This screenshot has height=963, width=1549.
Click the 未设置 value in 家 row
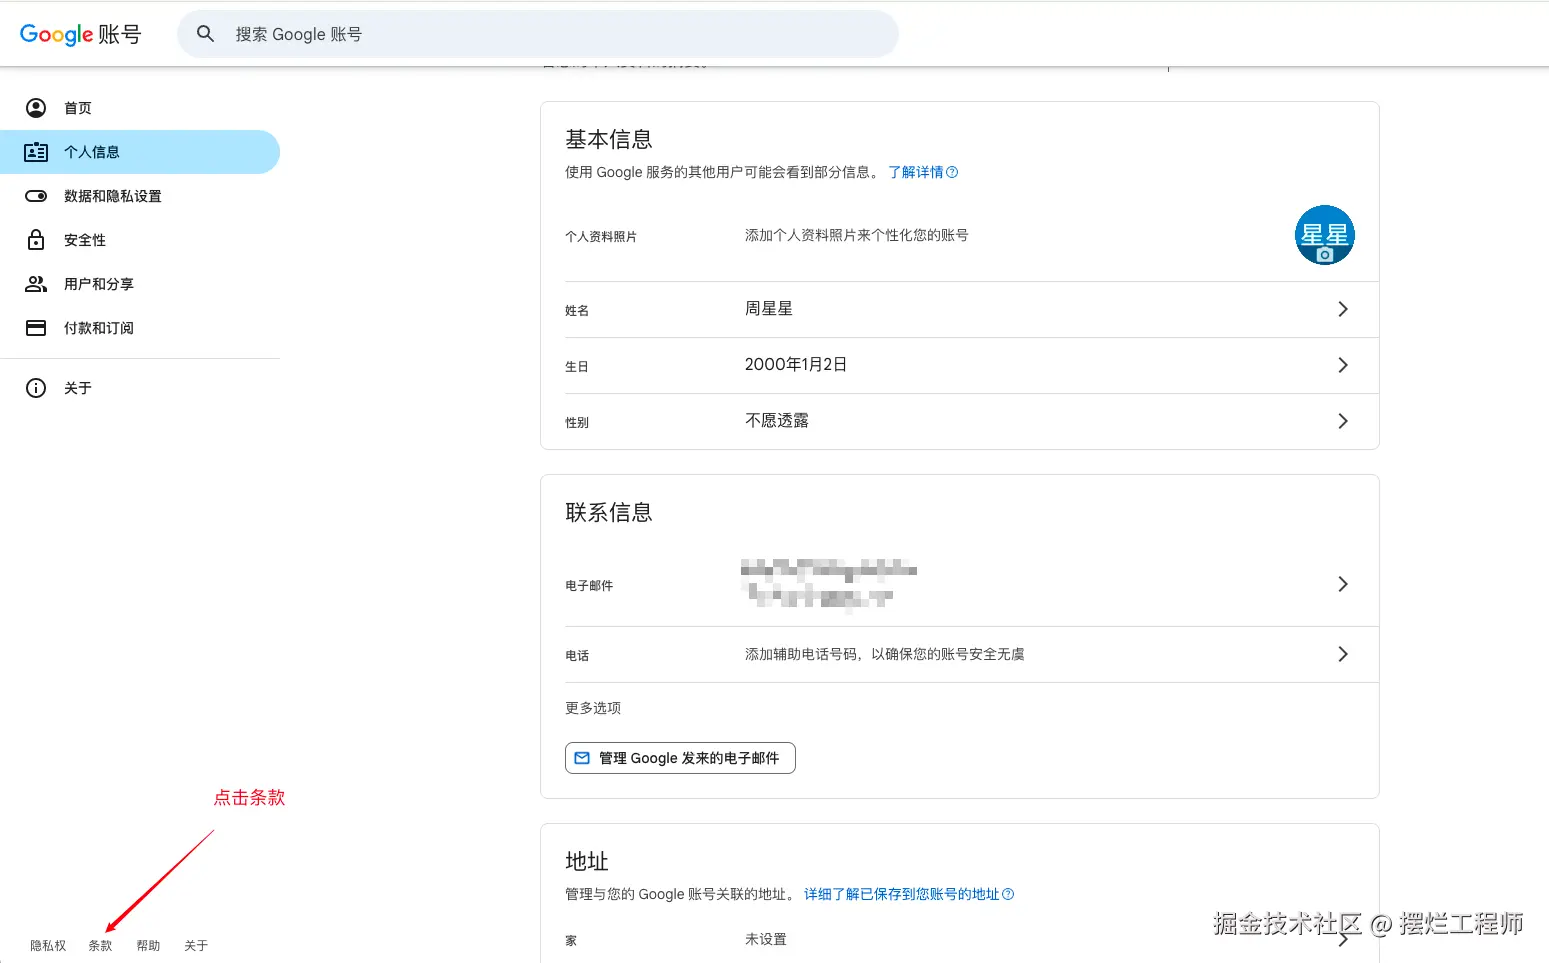click(x=766, y=939)
